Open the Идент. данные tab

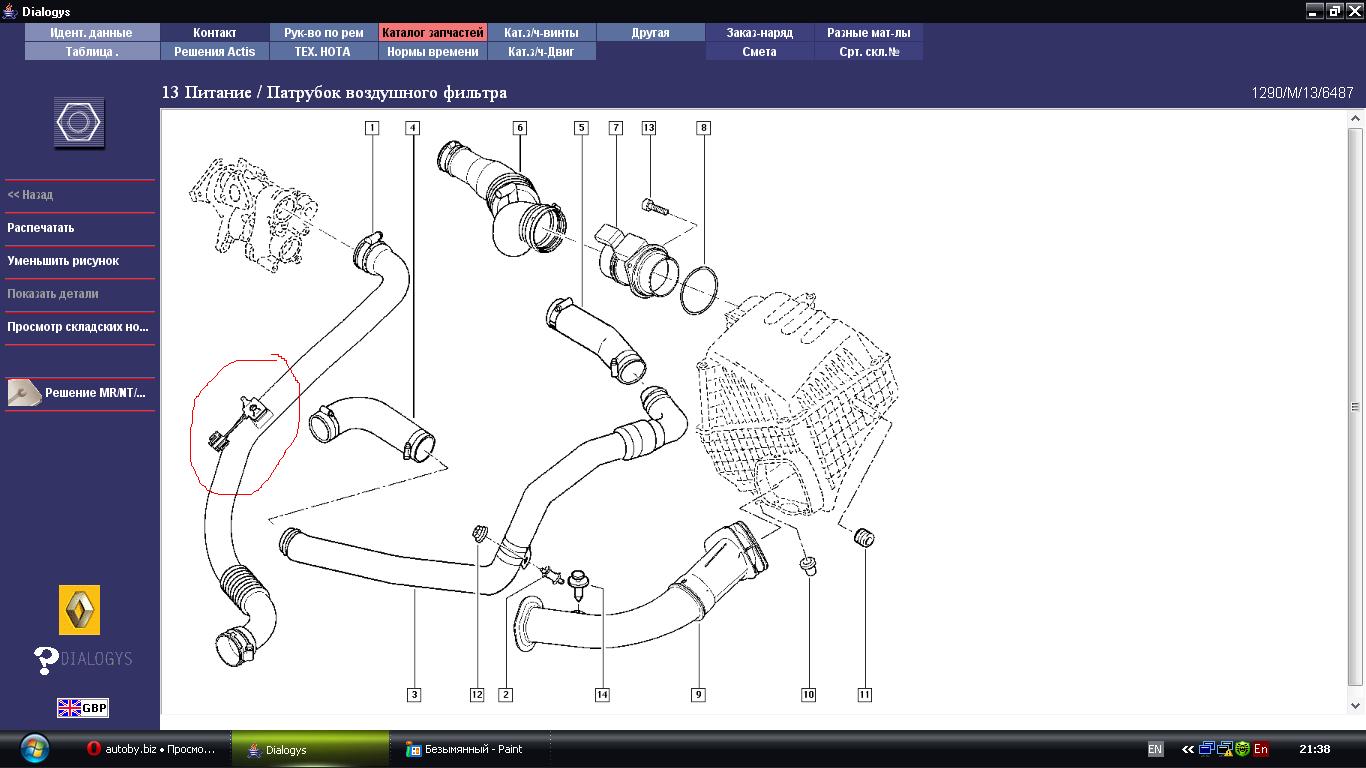pos(92,33)
